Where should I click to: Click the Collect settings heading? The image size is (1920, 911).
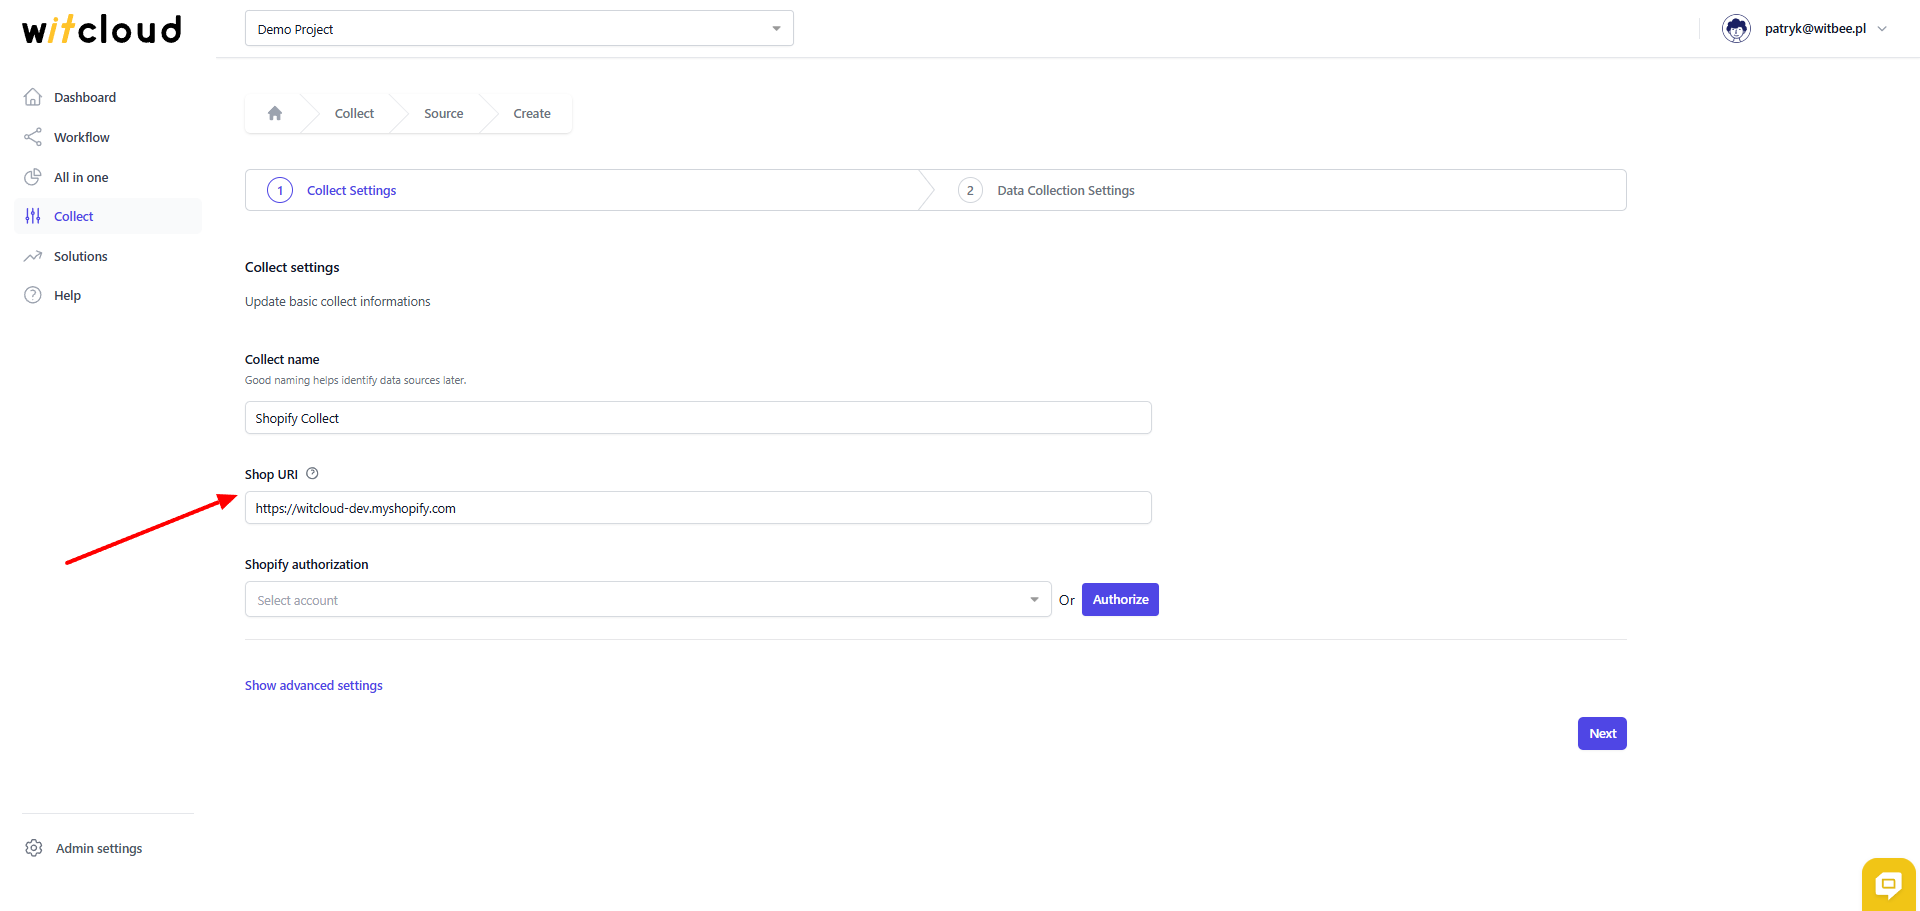pyautogui.click(x=292, y=267)
